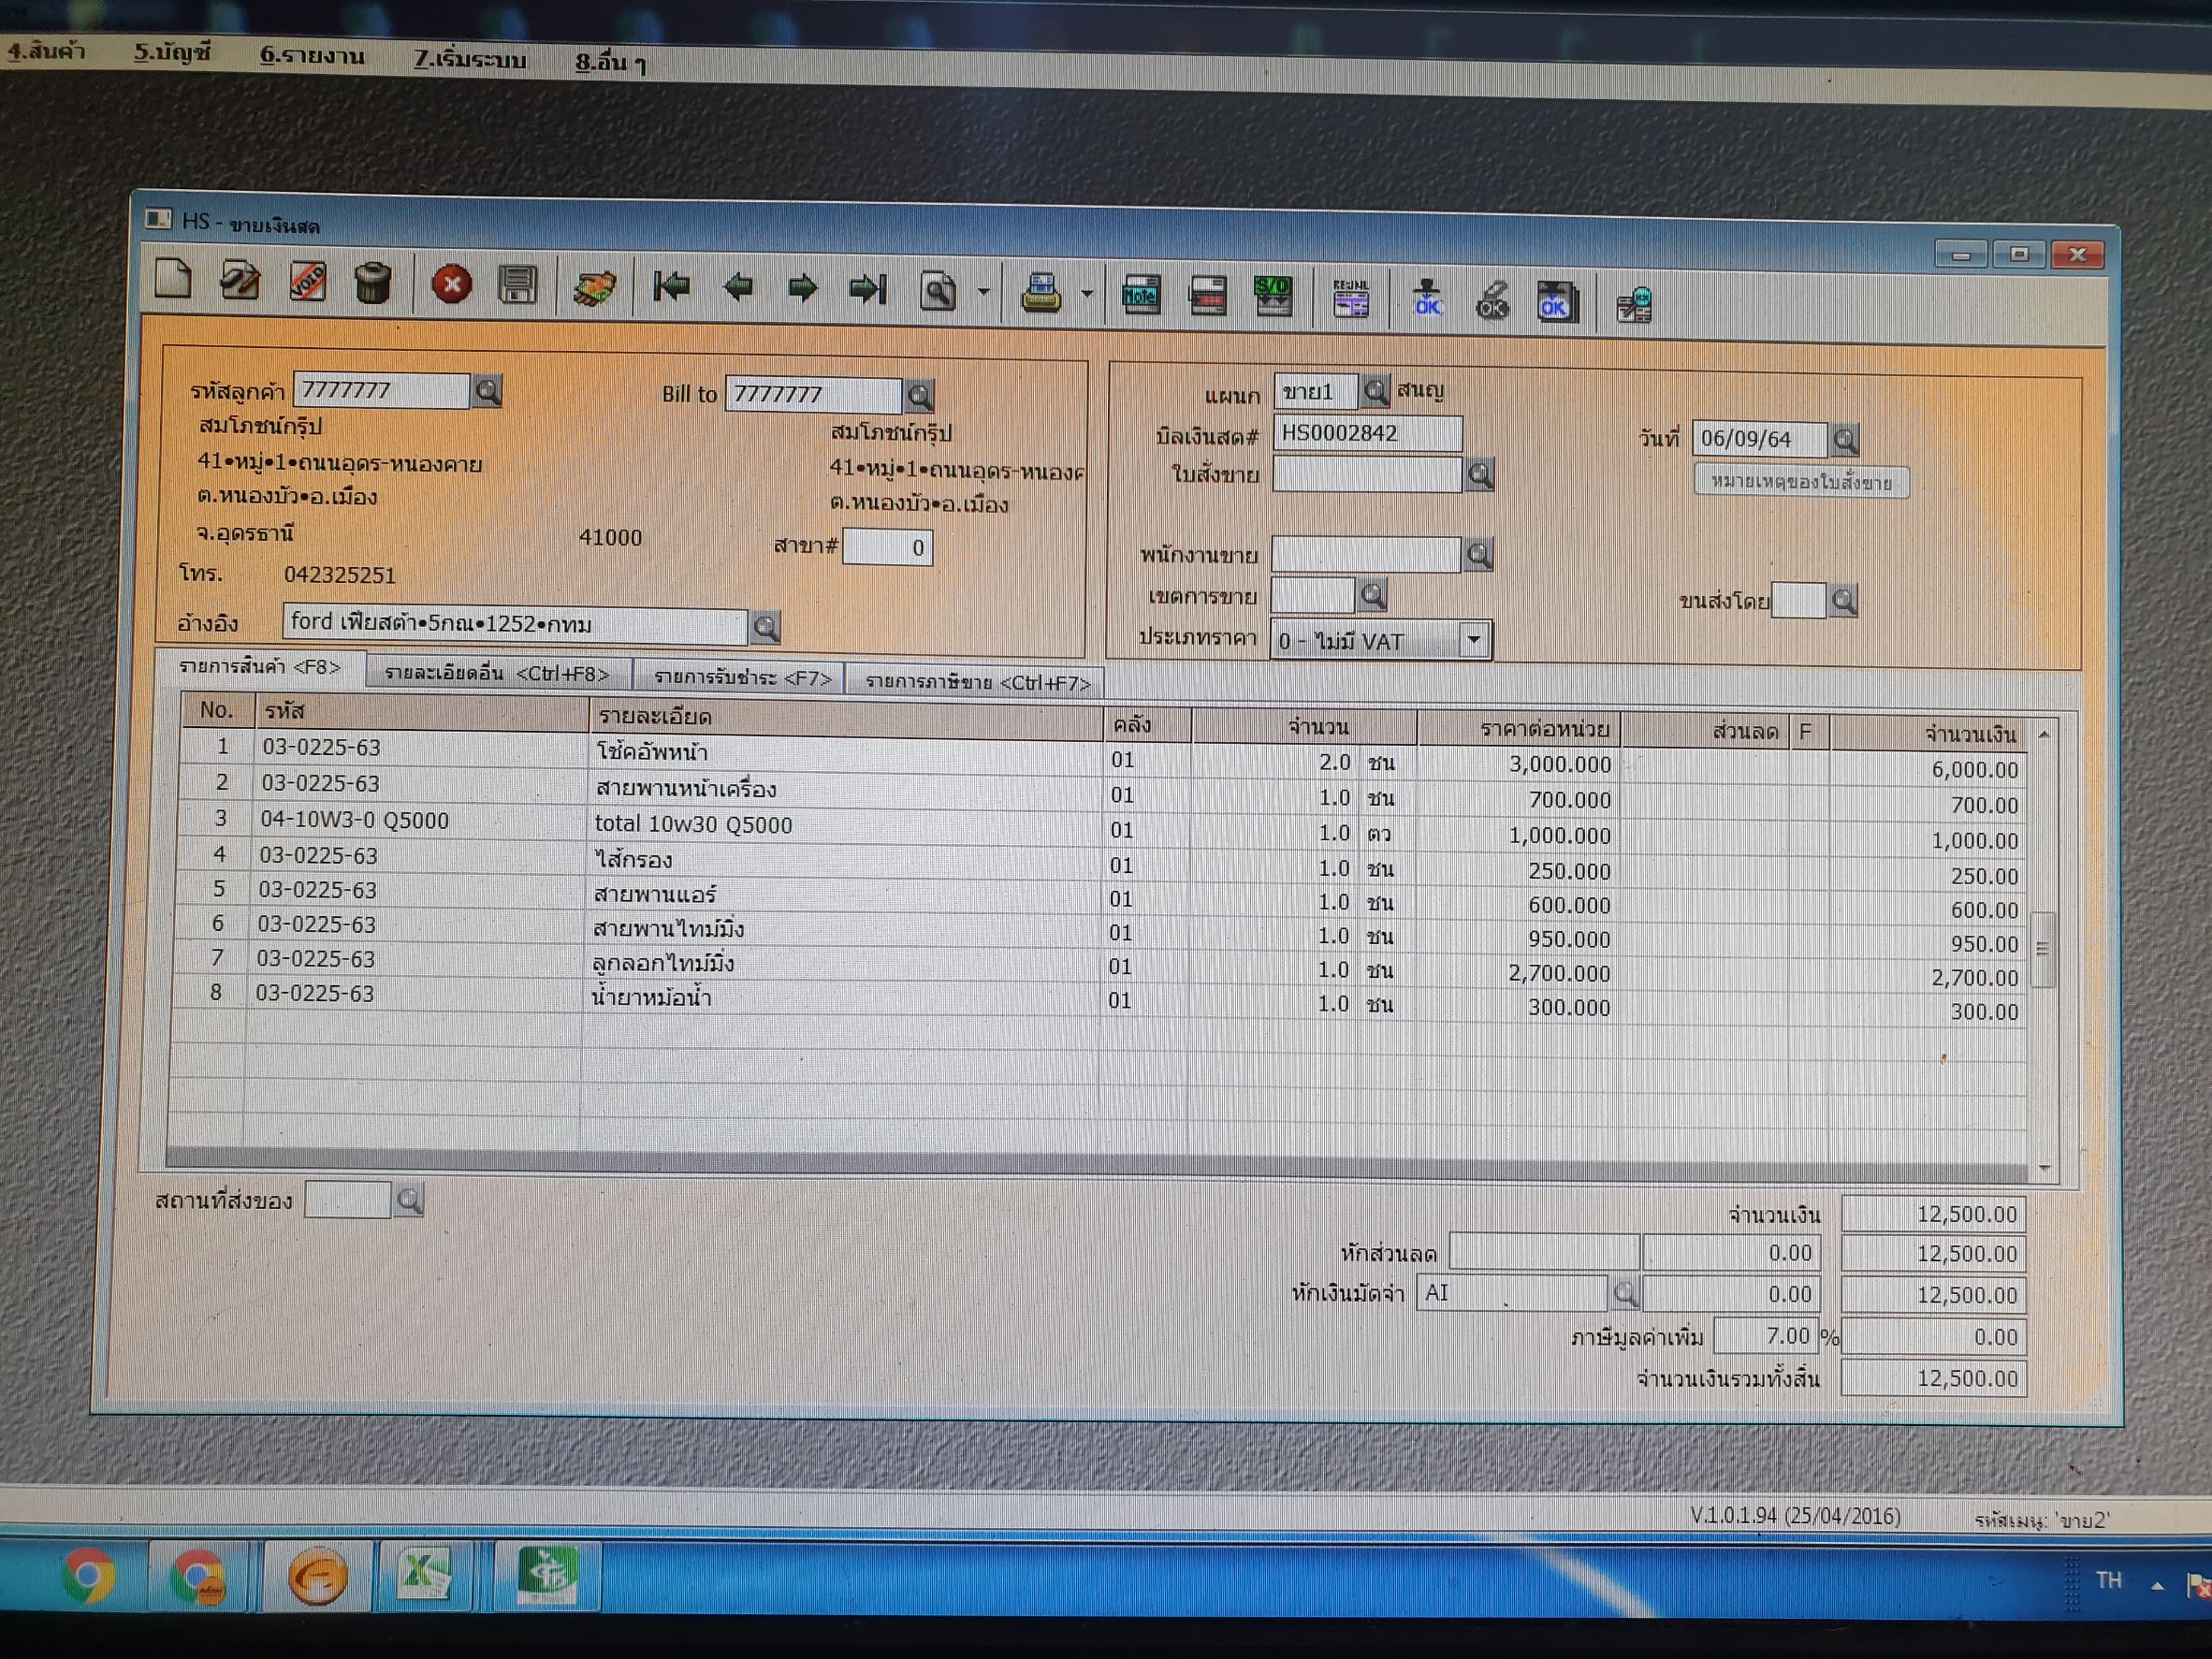Viewport: 2212px width, 1659px height.
Task: Open the Note toolbar icon
Action: 1141,296
